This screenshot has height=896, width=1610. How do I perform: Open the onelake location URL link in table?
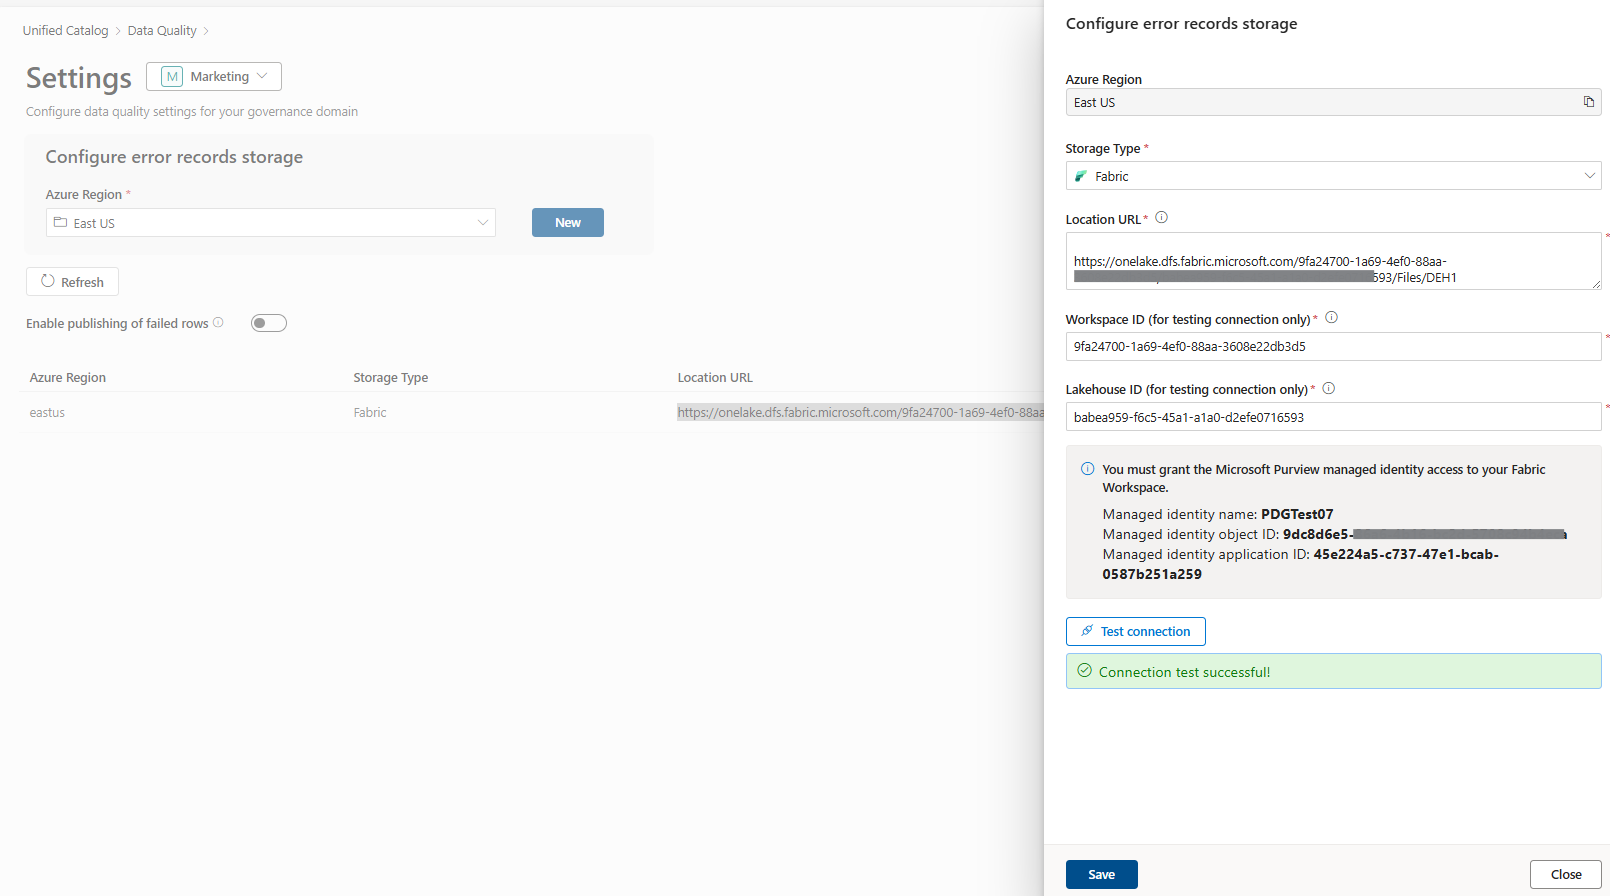point(860,412)
